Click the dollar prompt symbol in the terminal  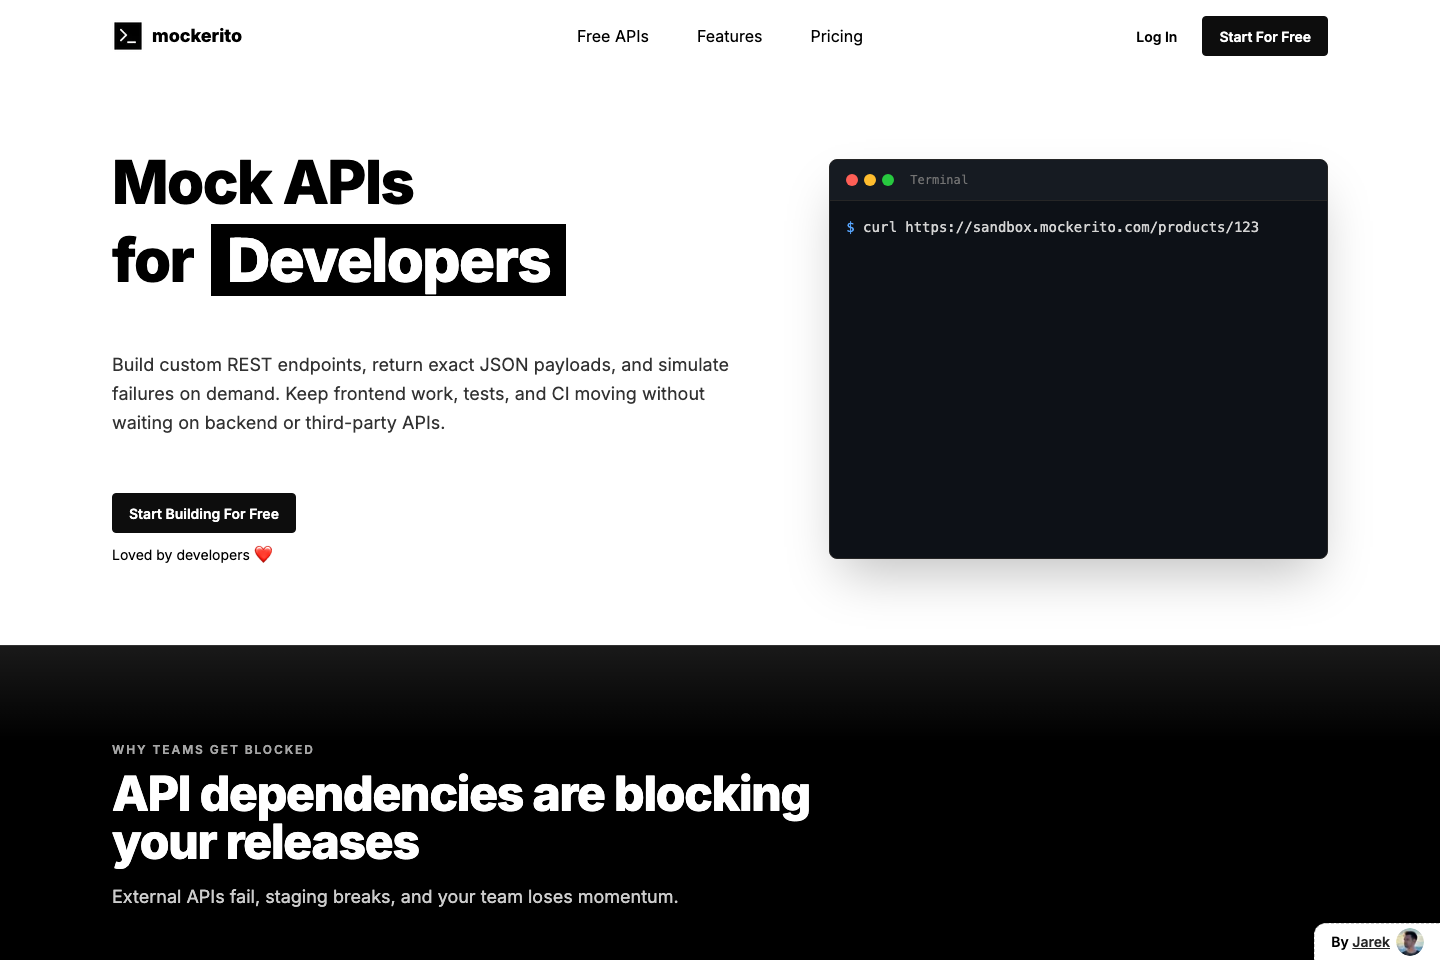point(851,227)
